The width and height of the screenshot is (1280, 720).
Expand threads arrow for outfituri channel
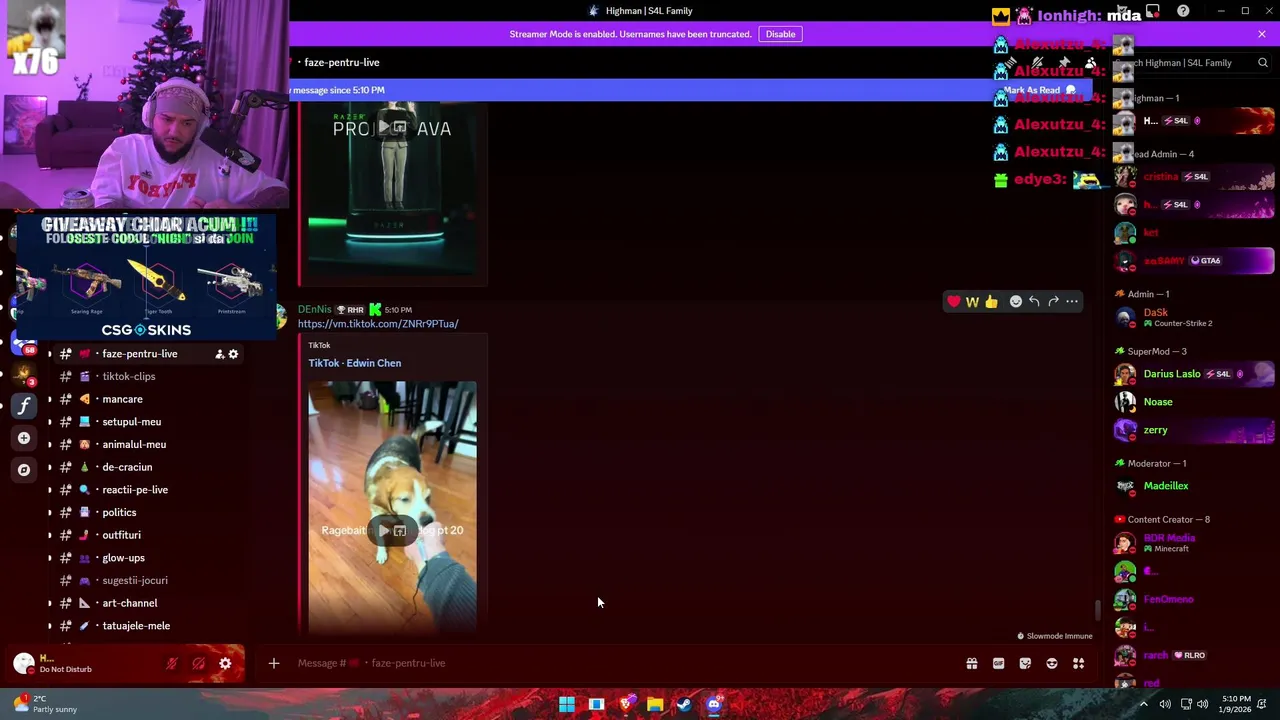point(50,535)
